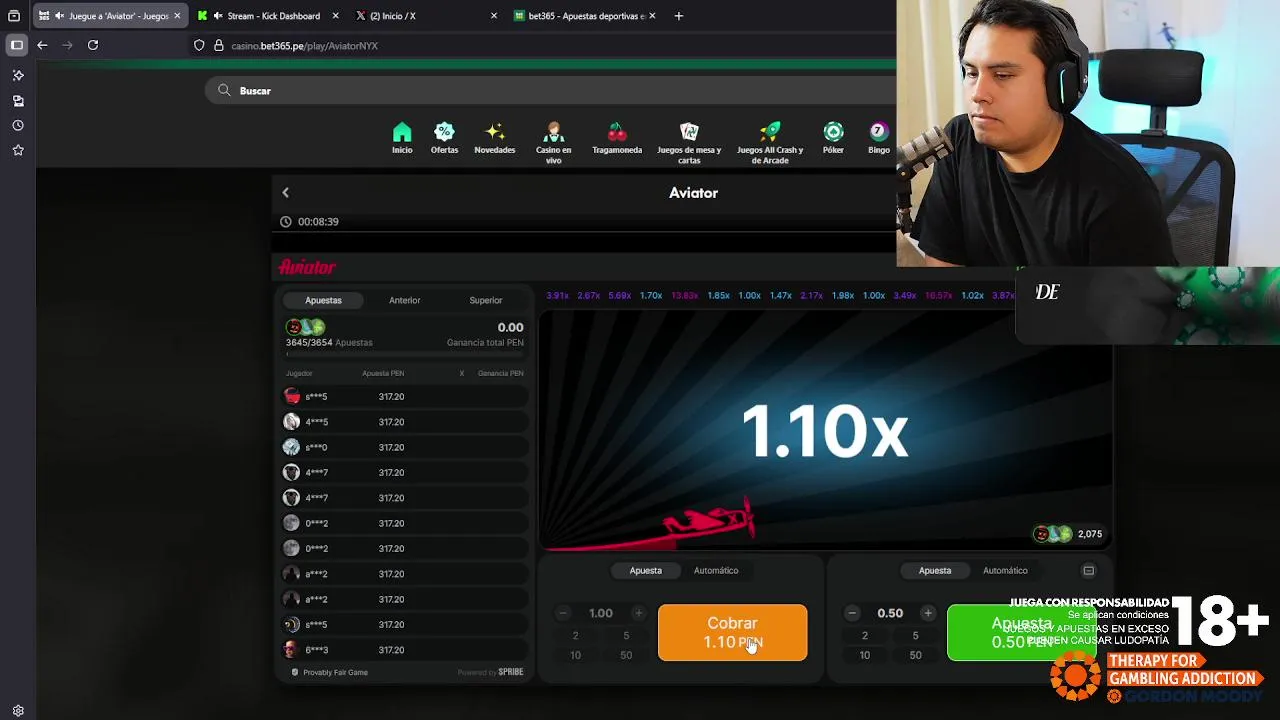Click the Aviator logo
This screenshot has width=1280, height=720.
(307, 267)
